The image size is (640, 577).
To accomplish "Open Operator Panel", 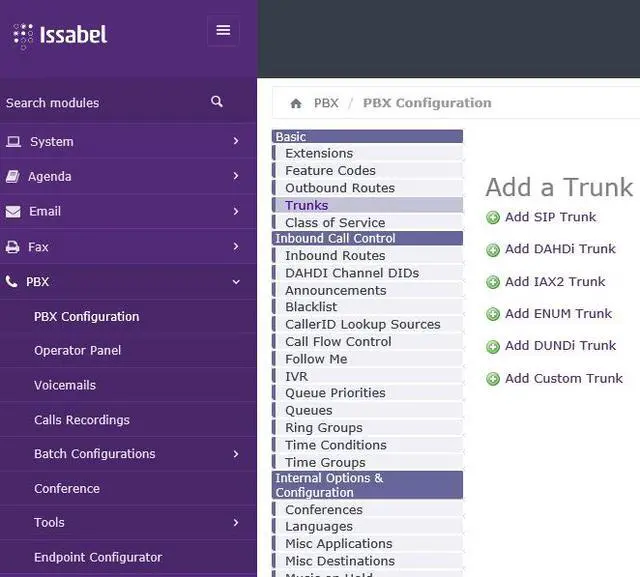I will click(78, 351).
